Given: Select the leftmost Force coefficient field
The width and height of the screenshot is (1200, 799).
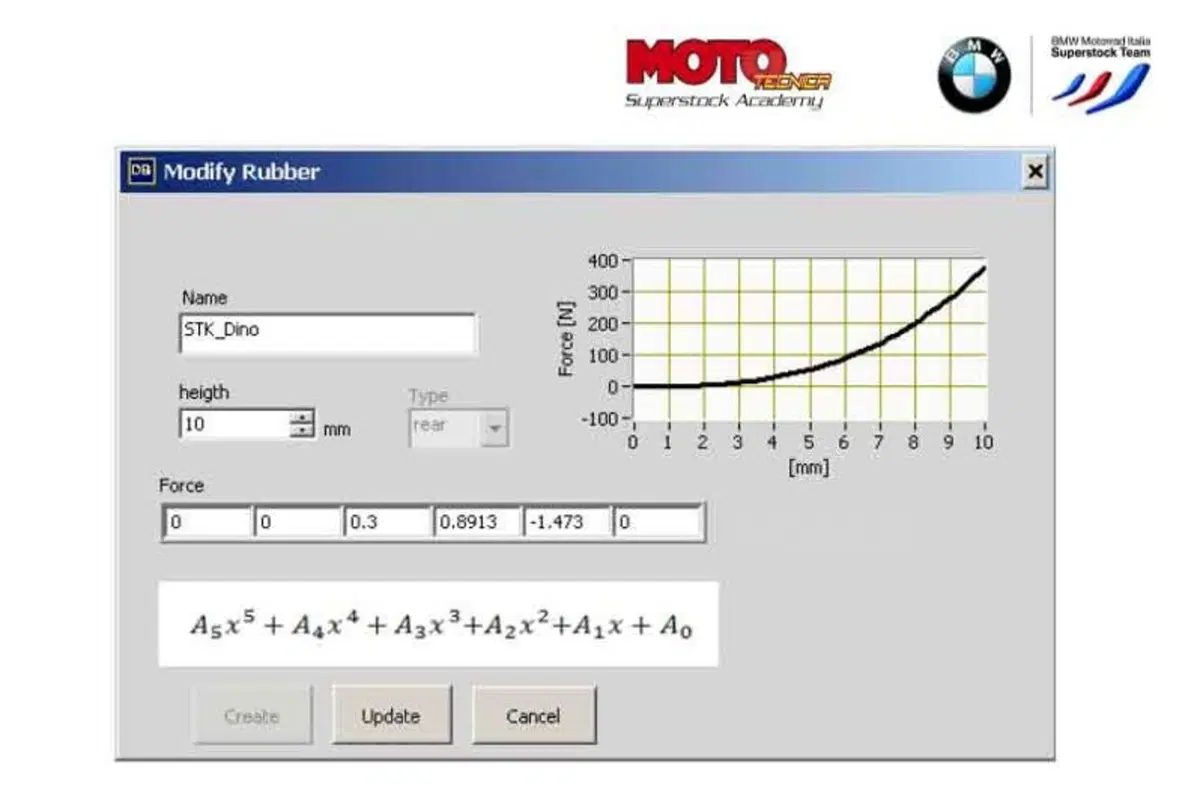Looking at the screenshot, I should coord(207,522).
